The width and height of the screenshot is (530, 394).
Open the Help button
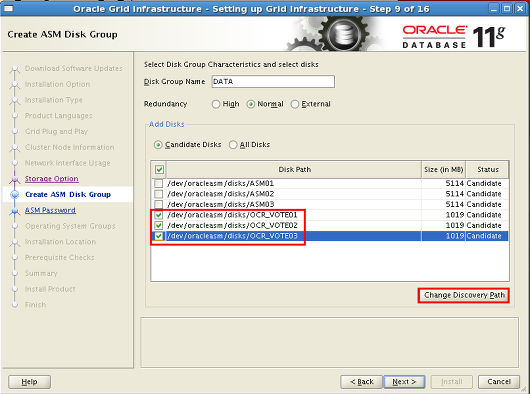(x=29, y=382)
